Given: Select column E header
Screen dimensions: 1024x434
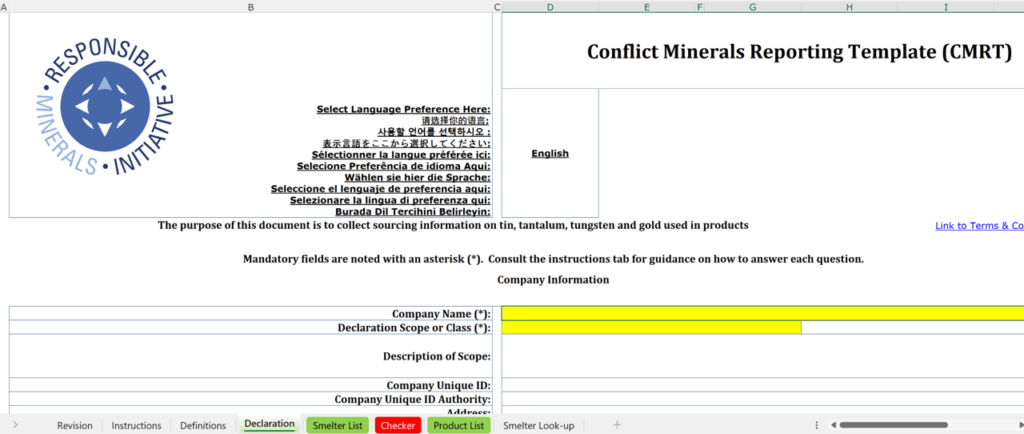Looking at the screenshot, I should coord(647,7).
